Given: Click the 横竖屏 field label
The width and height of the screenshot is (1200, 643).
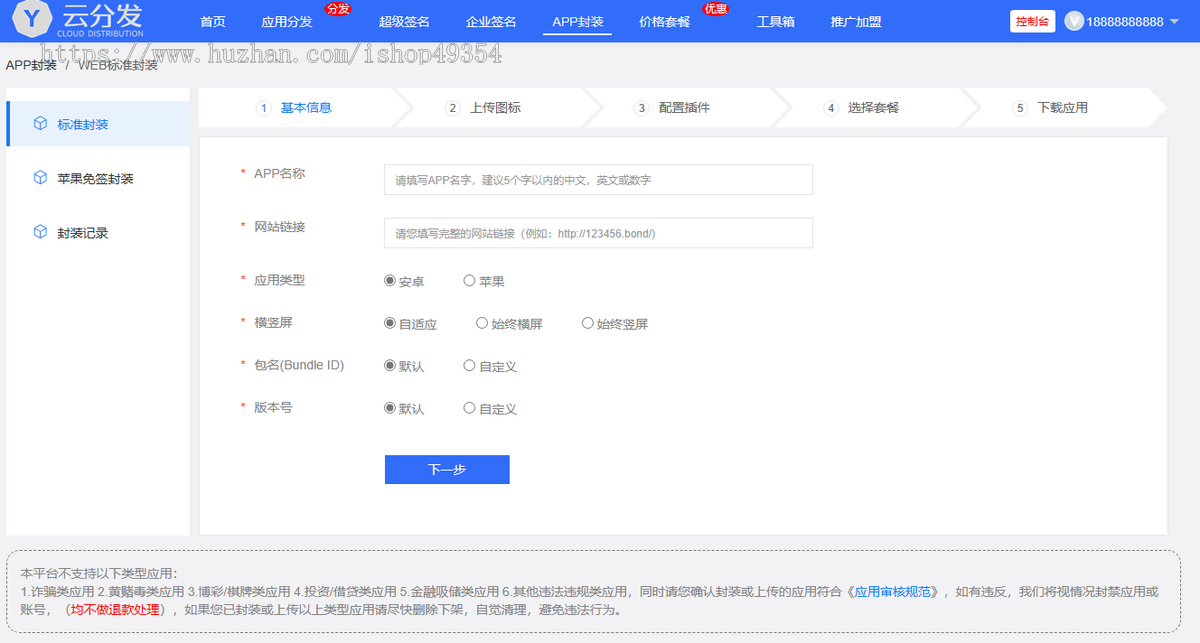Looking at the screenshot, I should (273, 322).
